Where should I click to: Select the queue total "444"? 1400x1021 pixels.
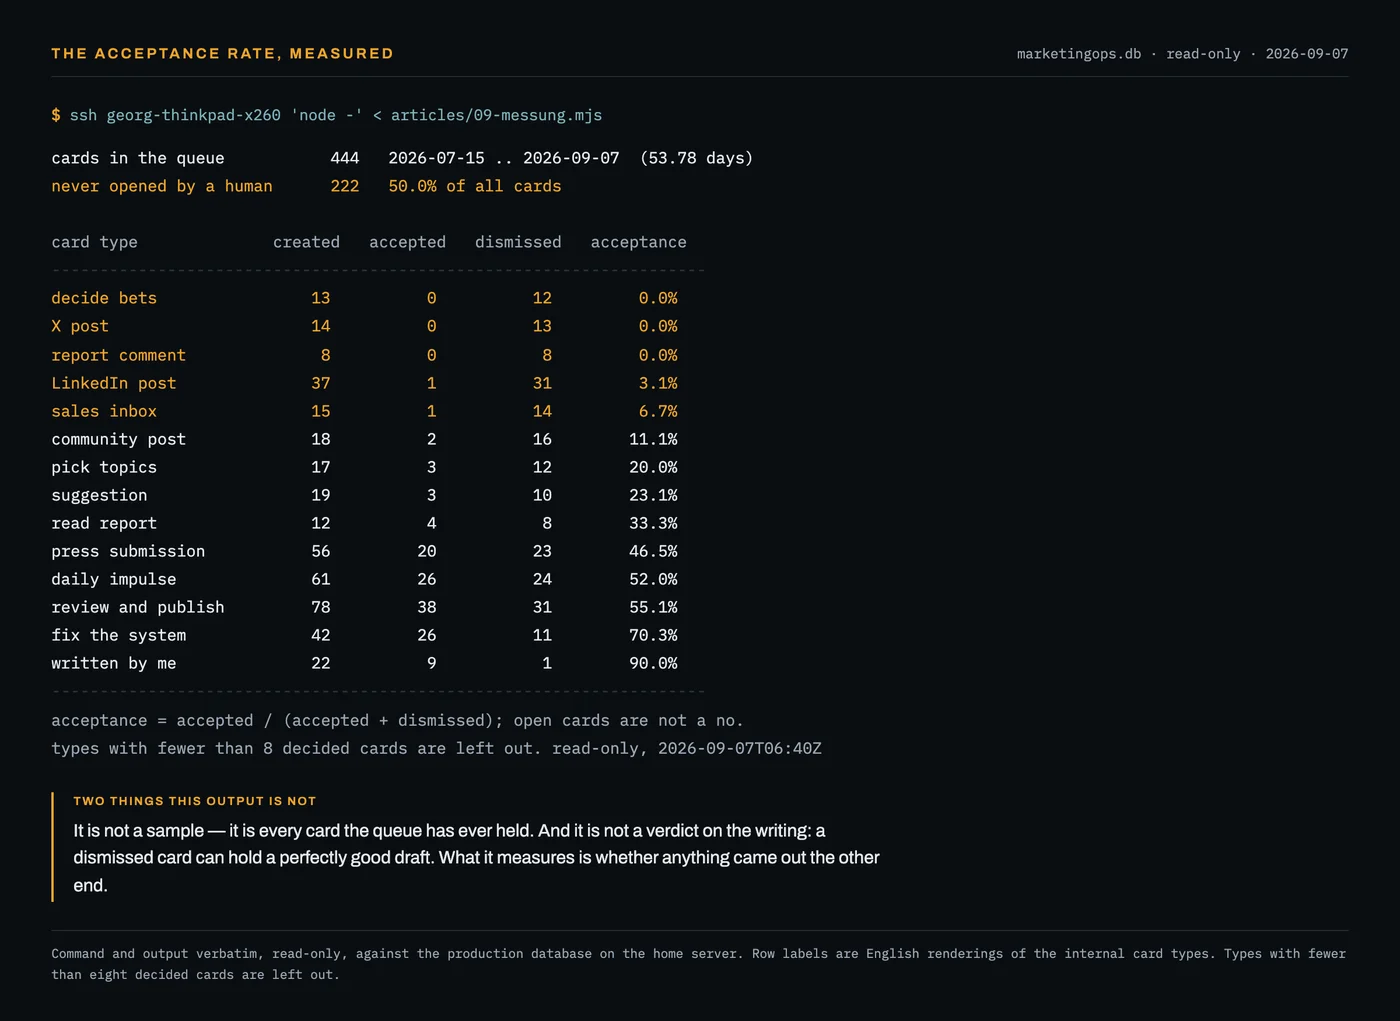click(x=345, y=158)
